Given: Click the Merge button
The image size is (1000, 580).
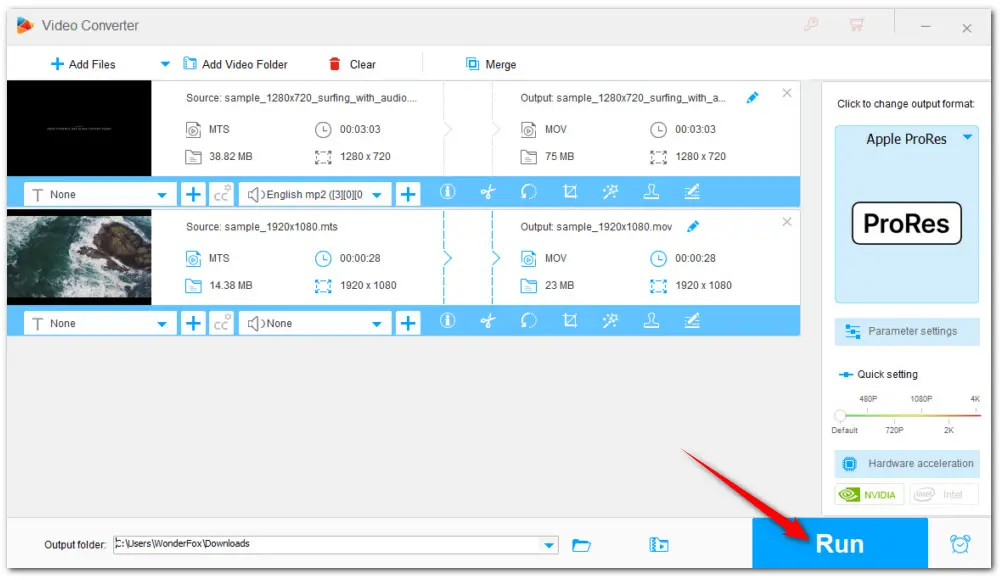Looking at the screenshot, I should coord(491,64).
